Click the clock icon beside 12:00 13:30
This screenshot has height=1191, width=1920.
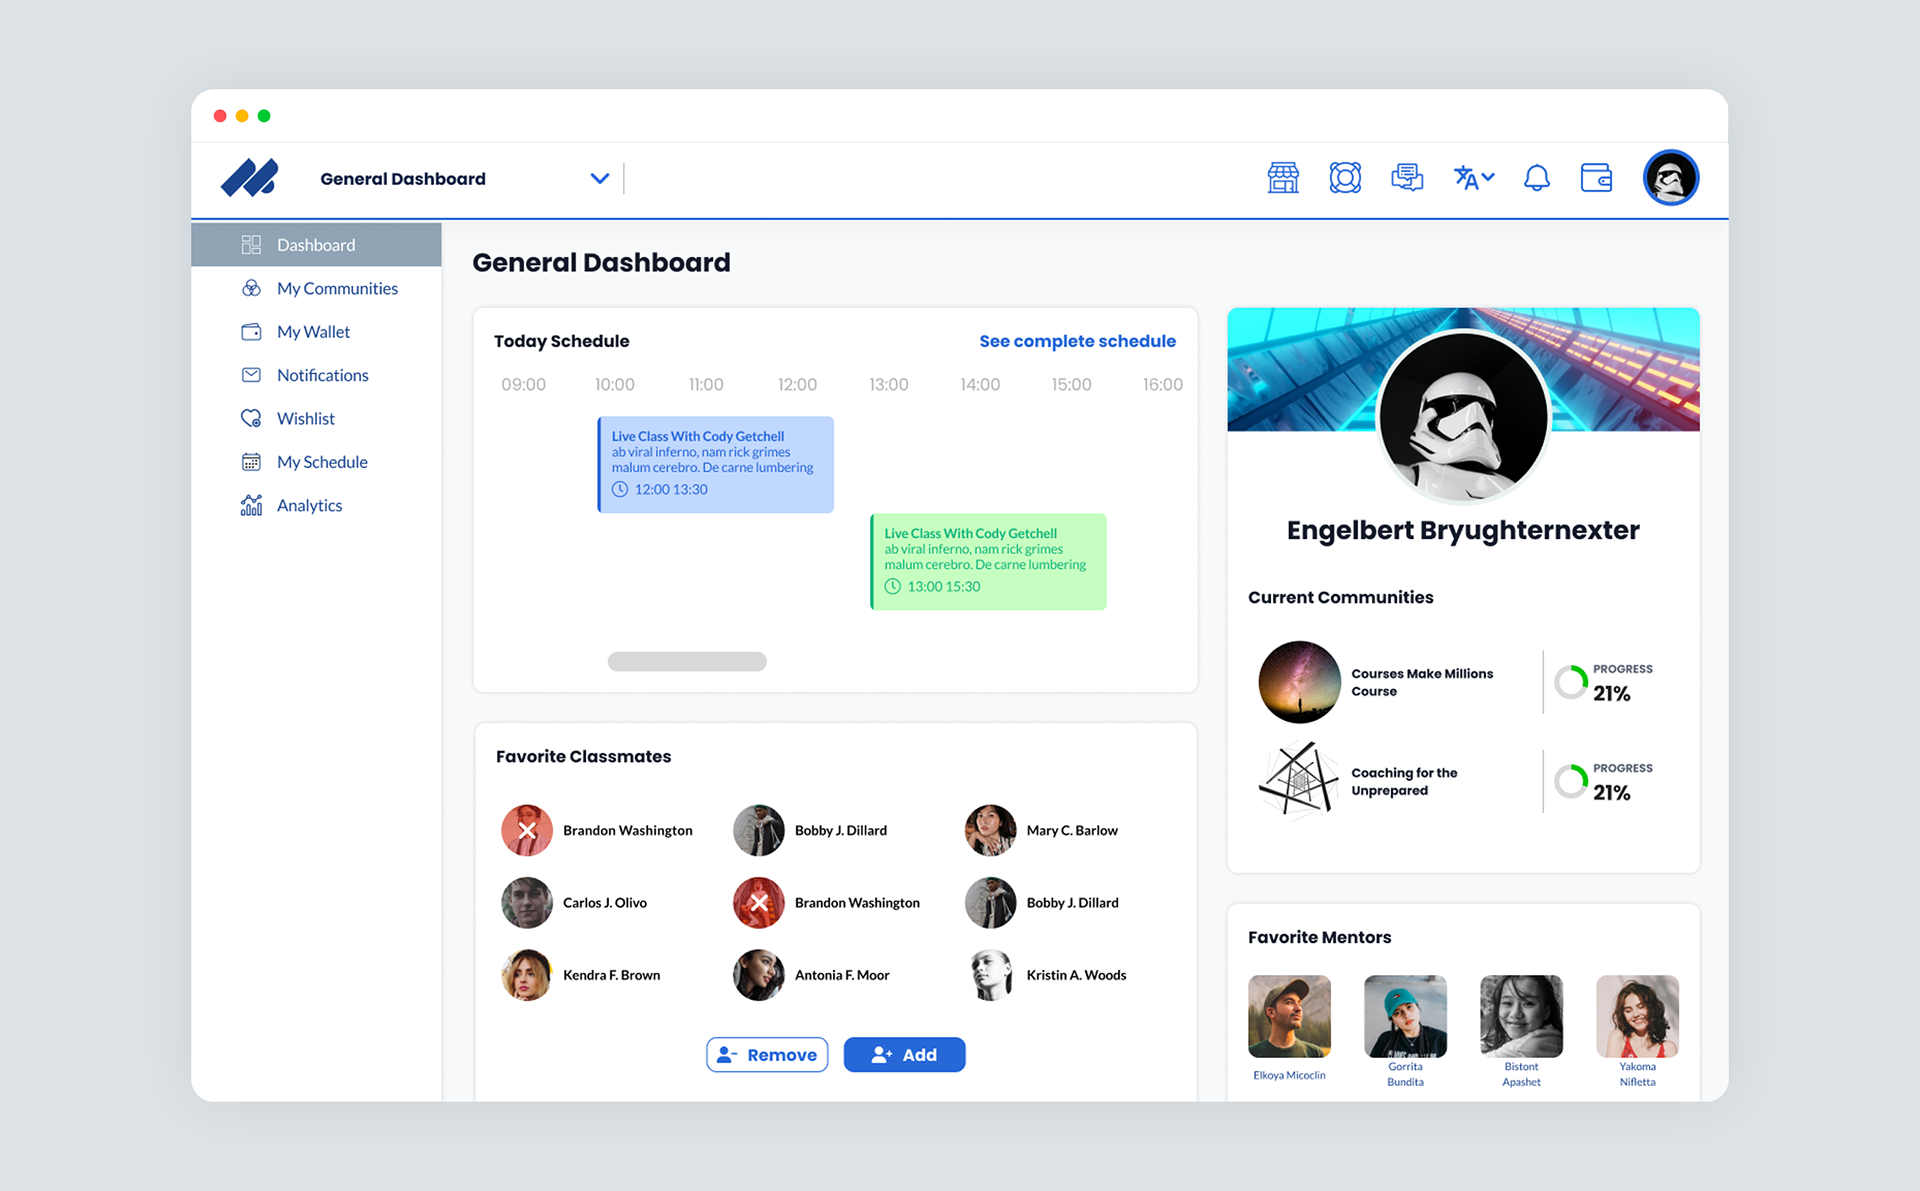click(620, 489)
